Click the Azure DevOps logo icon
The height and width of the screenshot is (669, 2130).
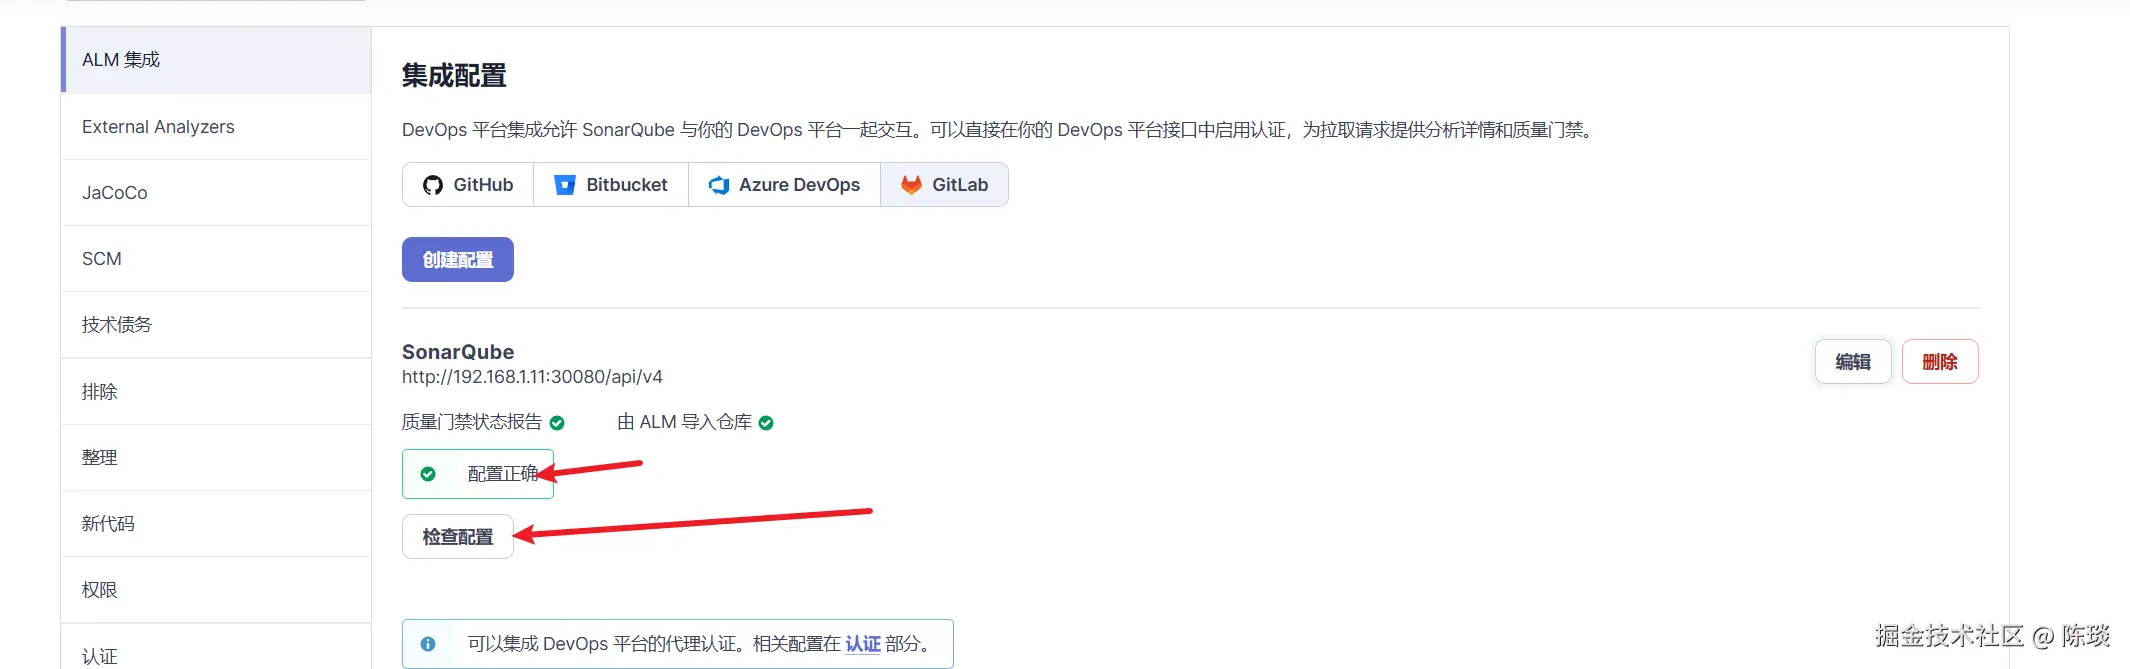pos(718,185)
